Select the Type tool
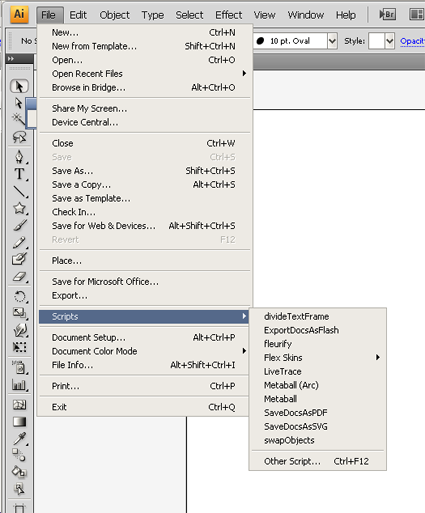The width and height of the screenshot is (425, 513). pyautogui.click(x=19, y=174)
